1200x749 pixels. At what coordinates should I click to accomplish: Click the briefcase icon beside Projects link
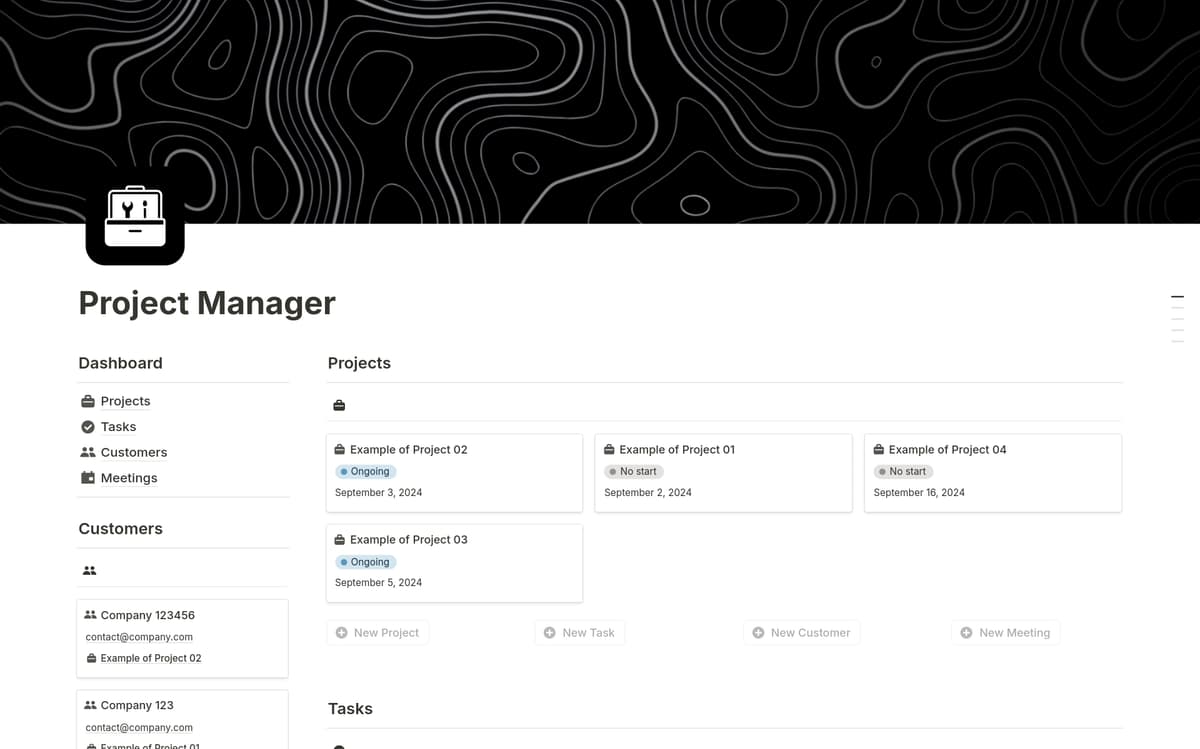pyautogui.click(x=88, y=401)
